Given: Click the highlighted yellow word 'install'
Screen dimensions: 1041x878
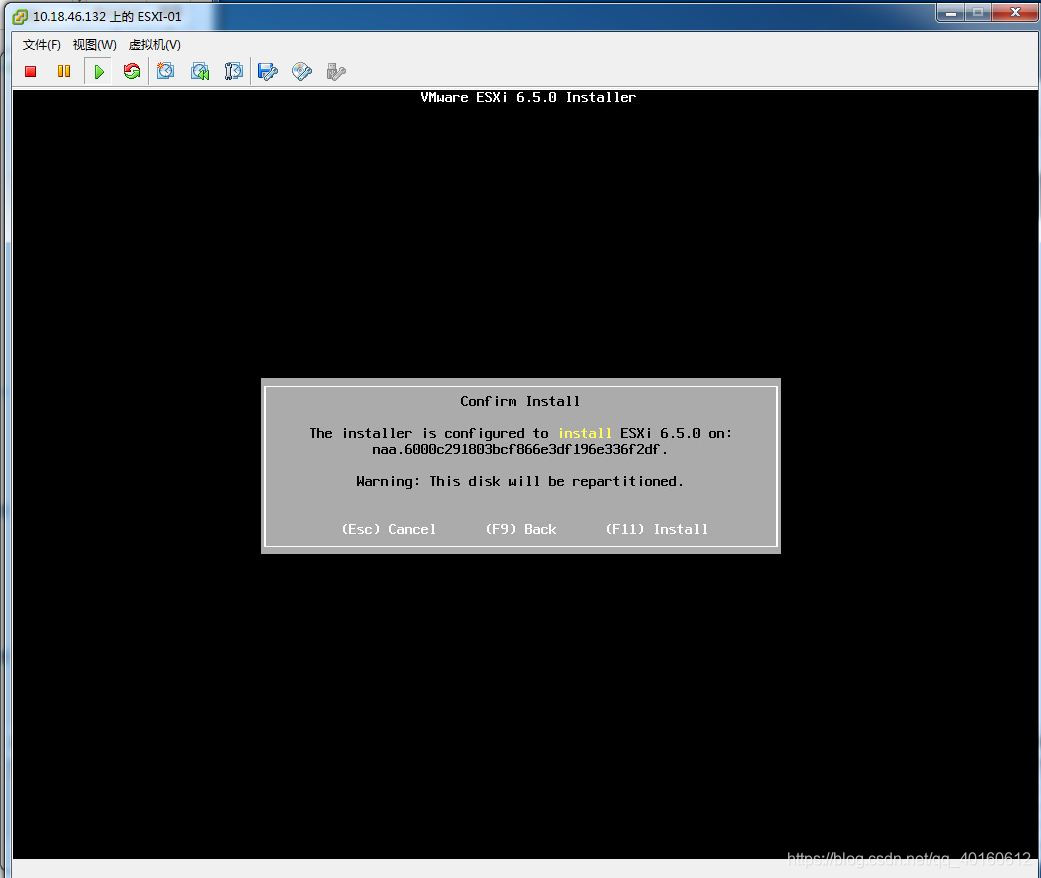Looking at the screenshot, I should 584,433.
